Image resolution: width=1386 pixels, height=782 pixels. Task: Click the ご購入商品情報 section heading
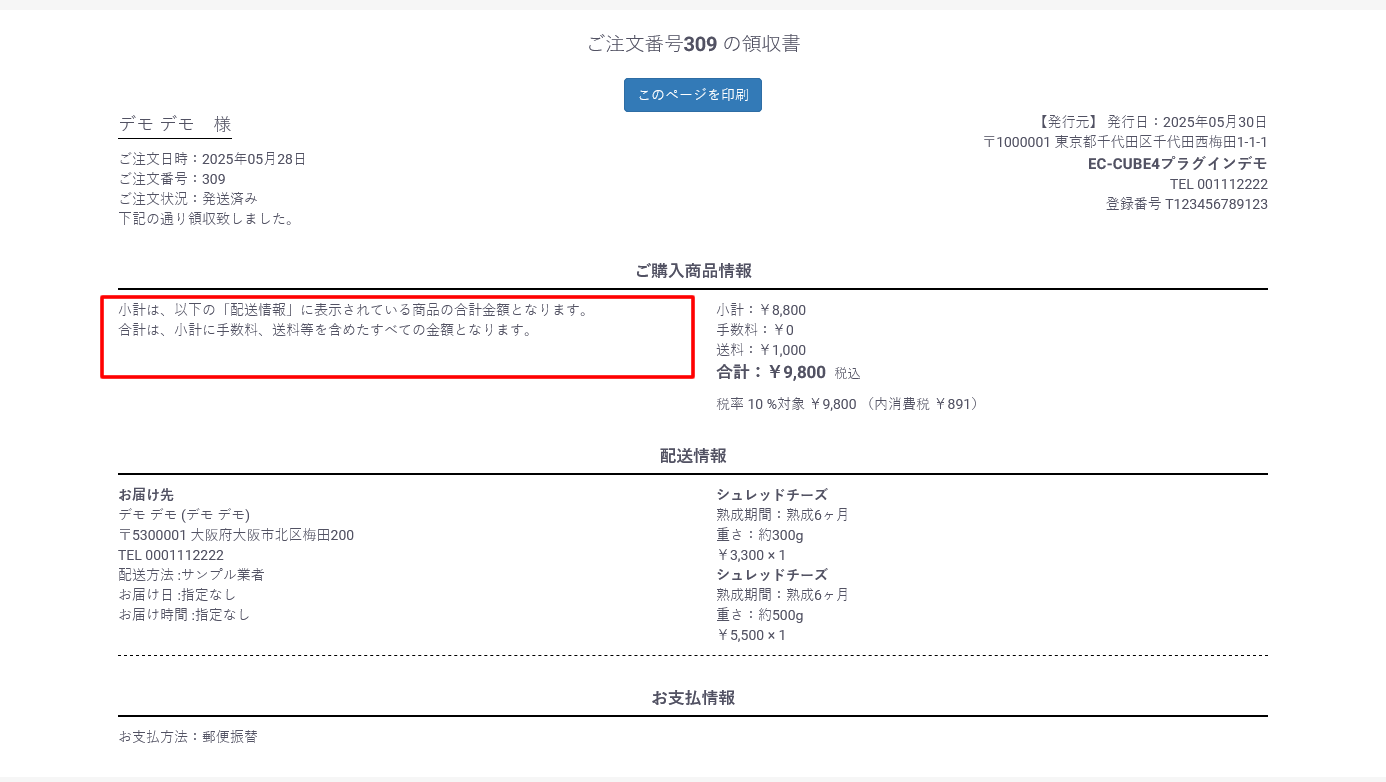point(692,271)
